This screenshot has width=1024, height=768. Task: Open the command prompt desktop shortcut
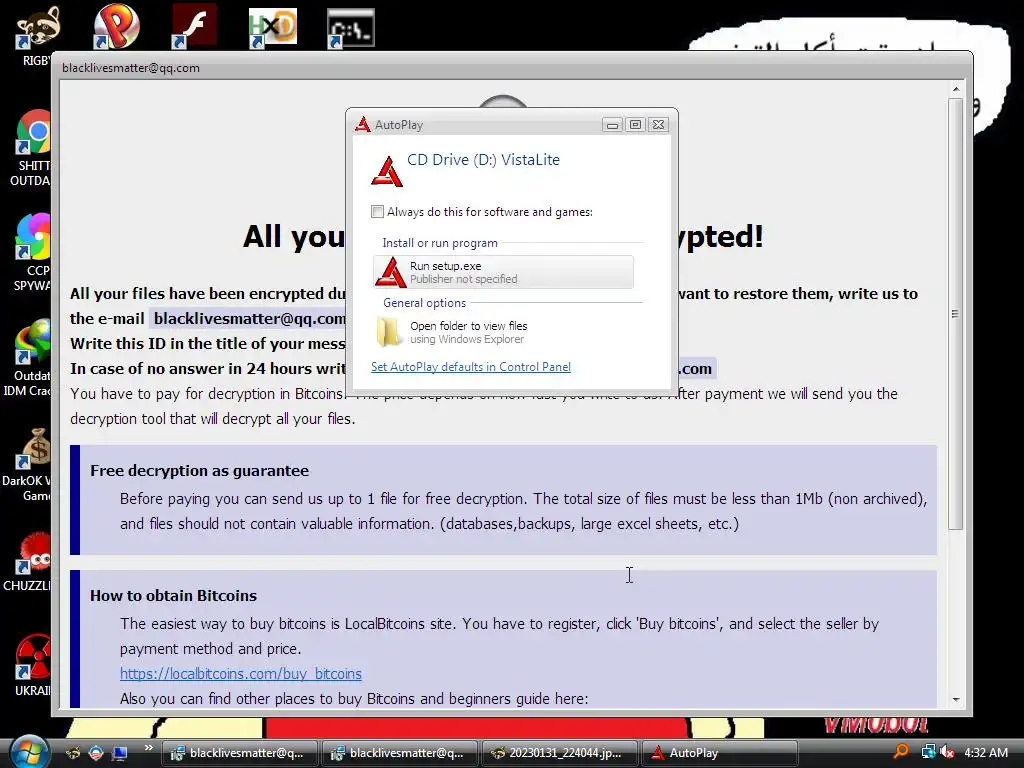pos(350,29)
